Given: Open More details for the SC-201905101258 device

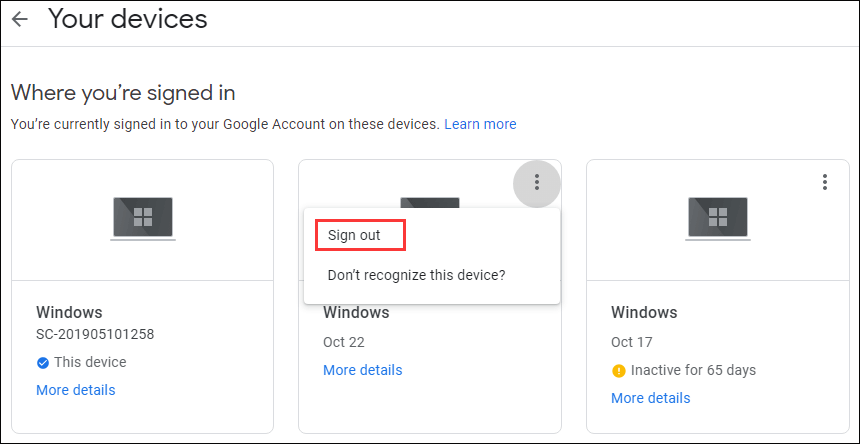Looking at the screenshot, I should [75, 390].
